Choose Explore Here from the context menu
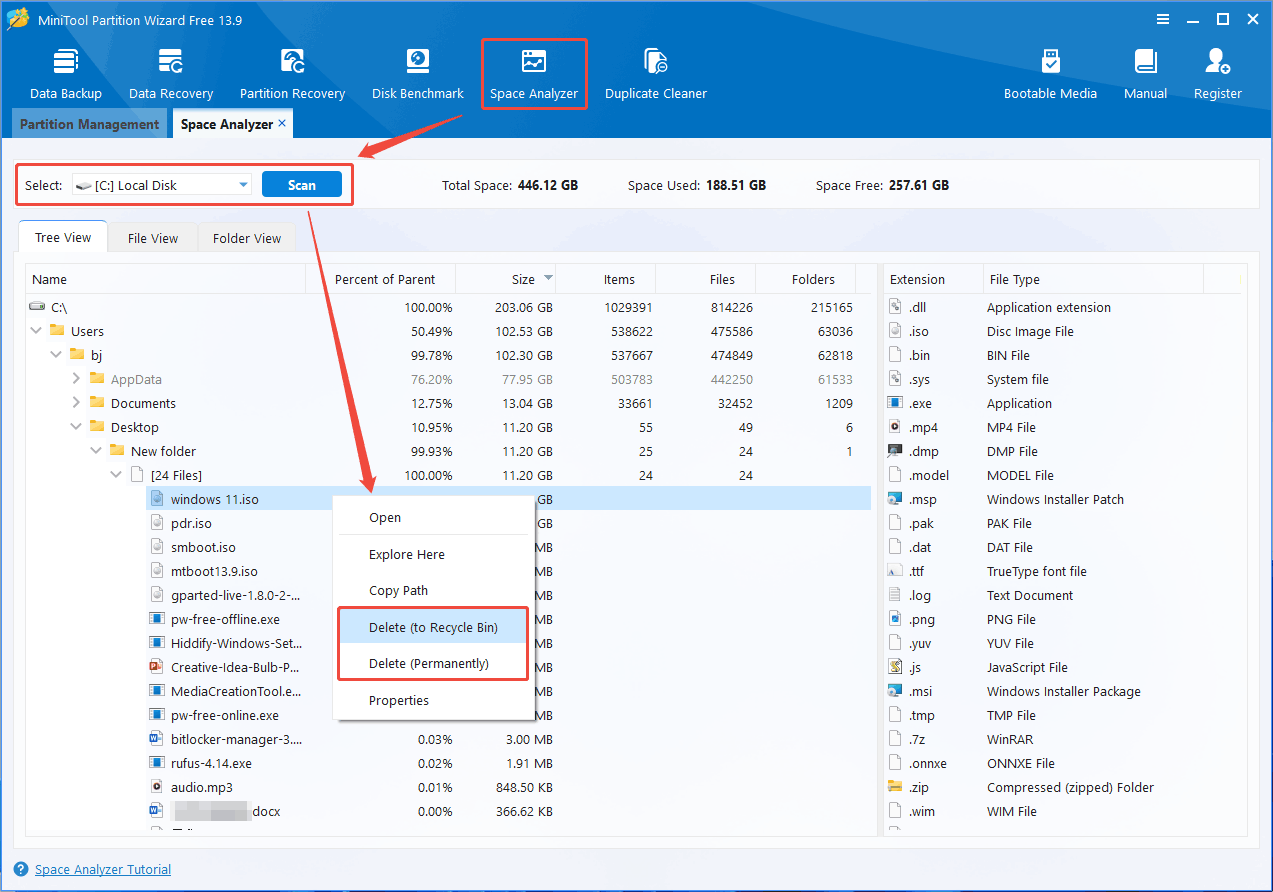The image size is (1273, 892). click(x=434, y=554)
